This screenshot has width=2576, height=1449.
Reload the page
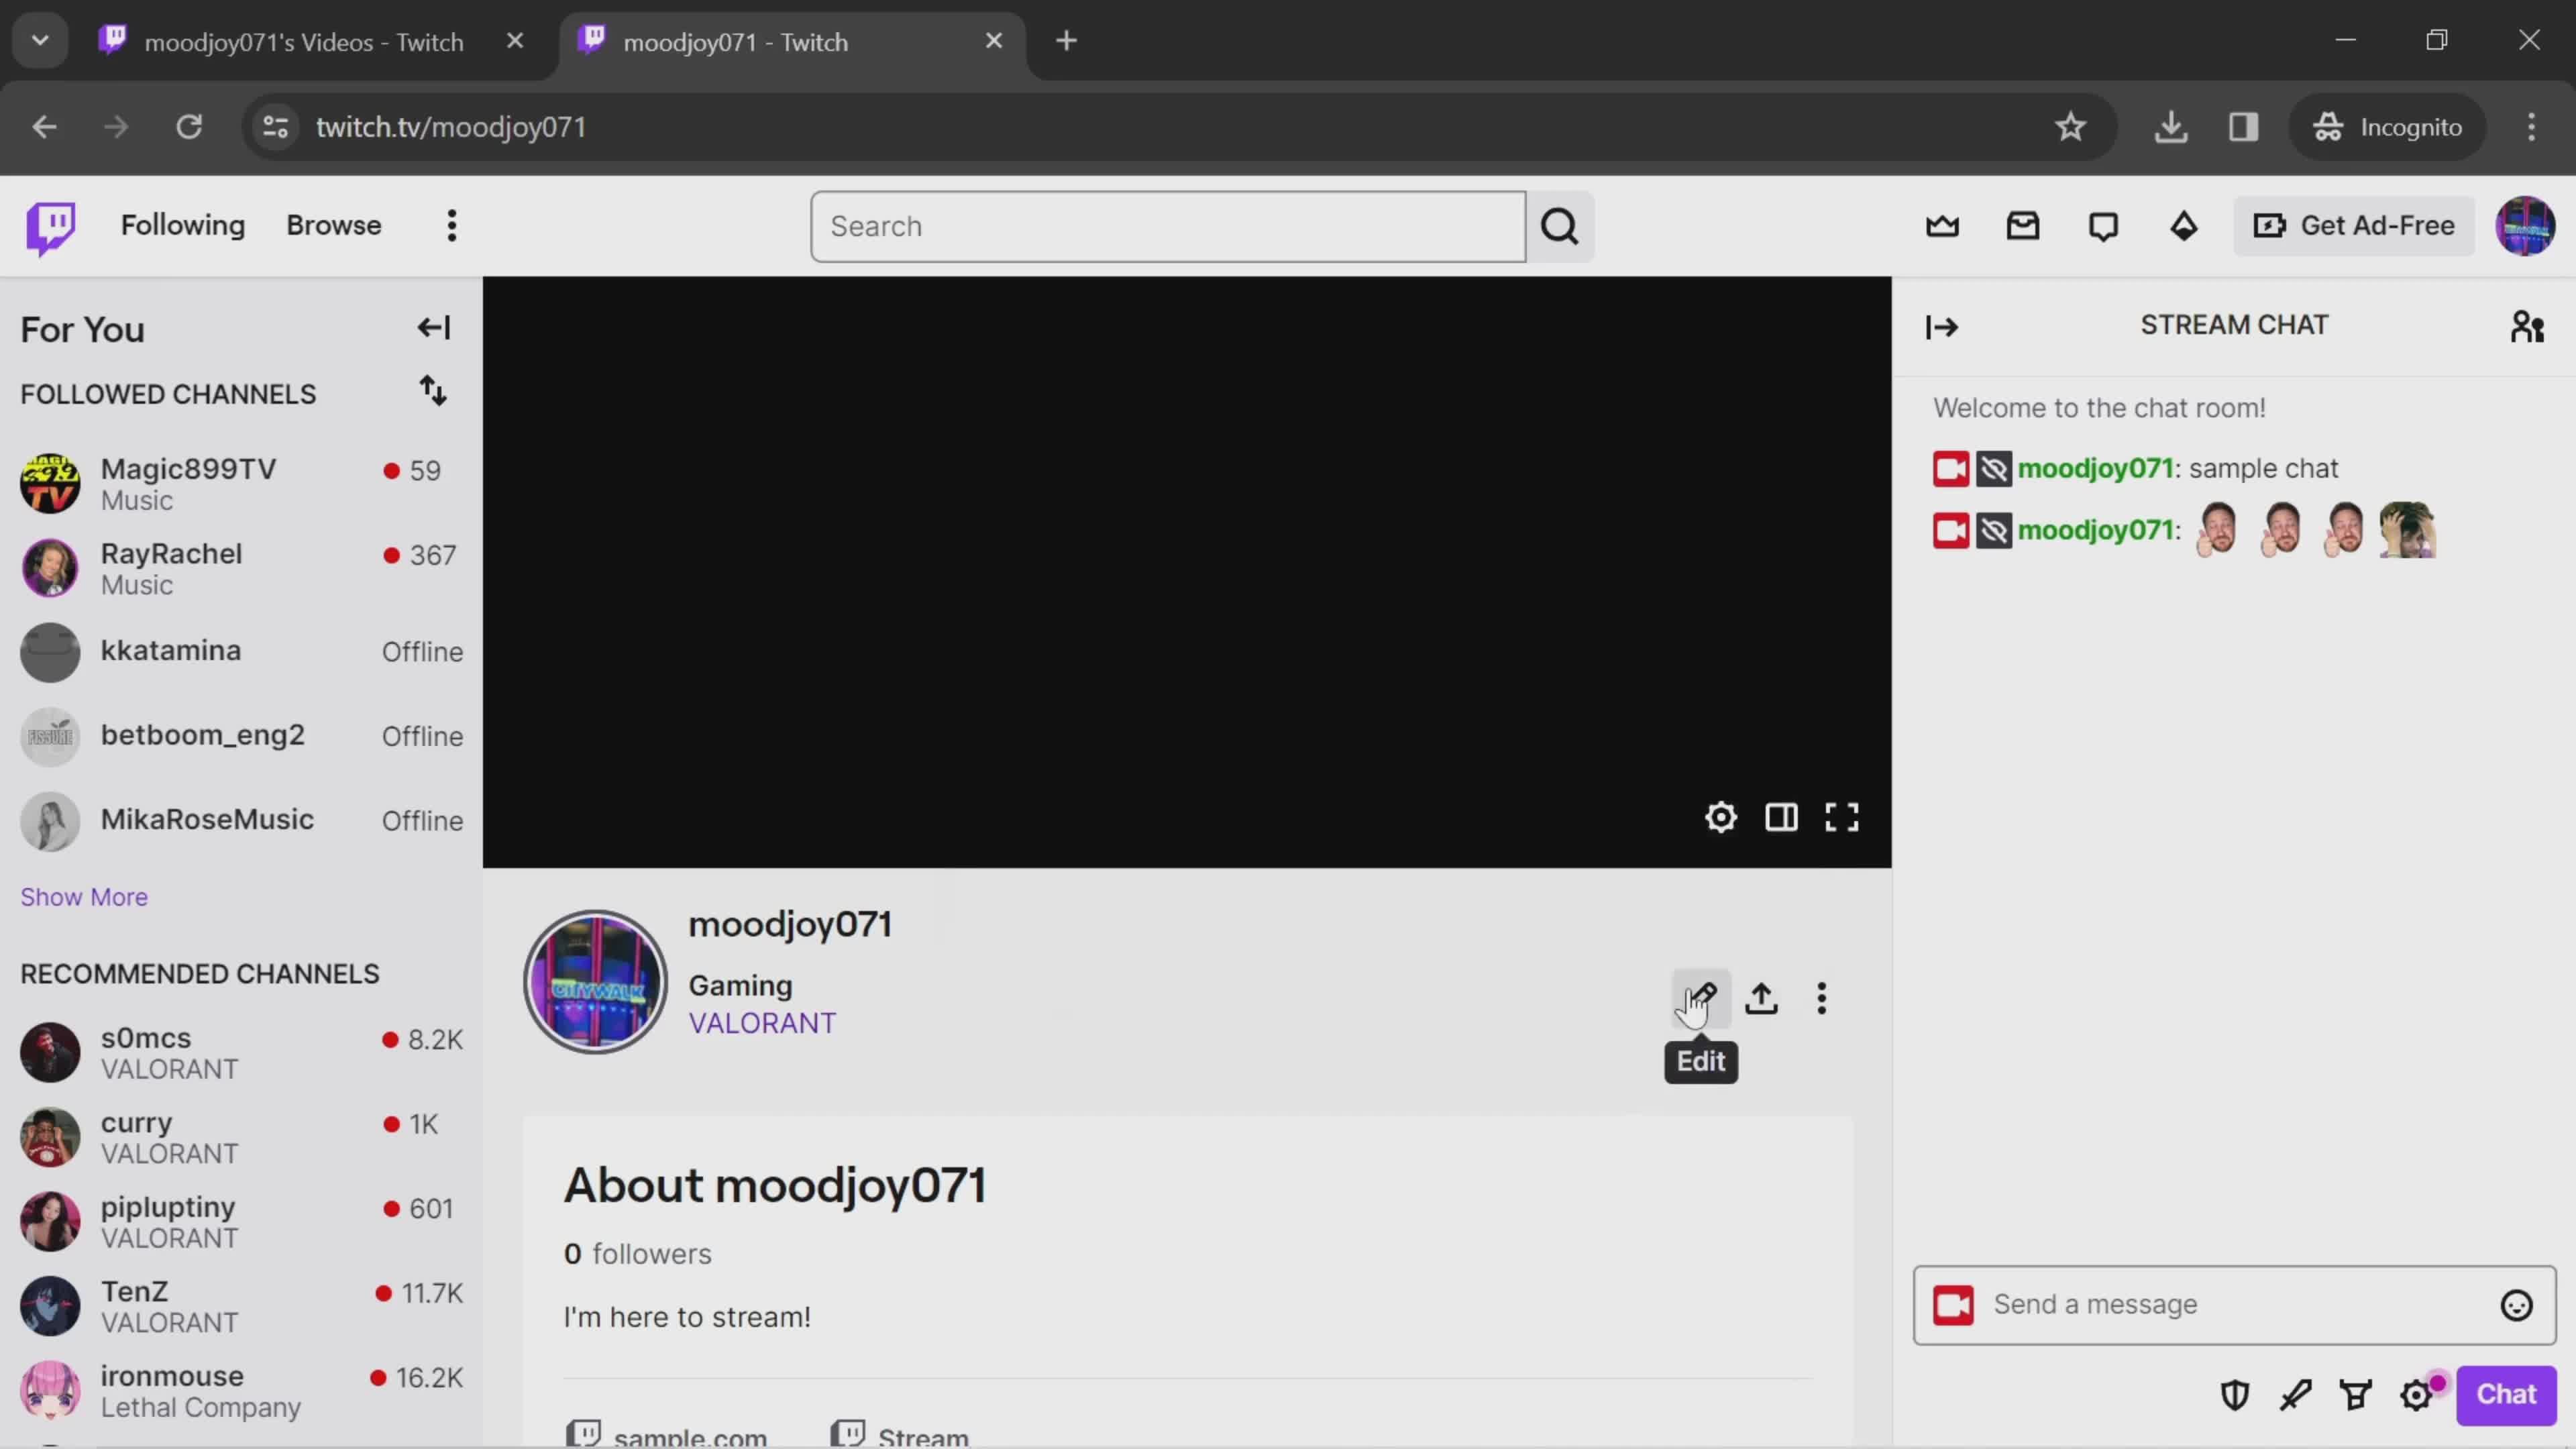click(189, 127)
